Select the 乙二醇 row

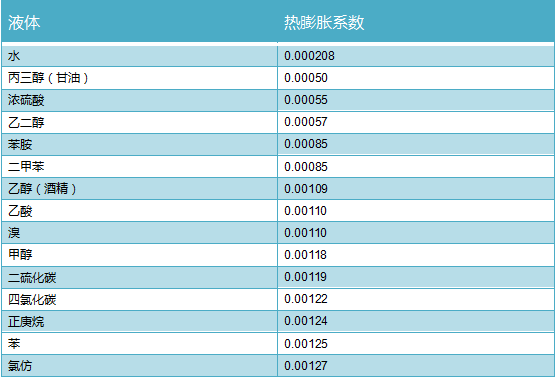point(278,122)
